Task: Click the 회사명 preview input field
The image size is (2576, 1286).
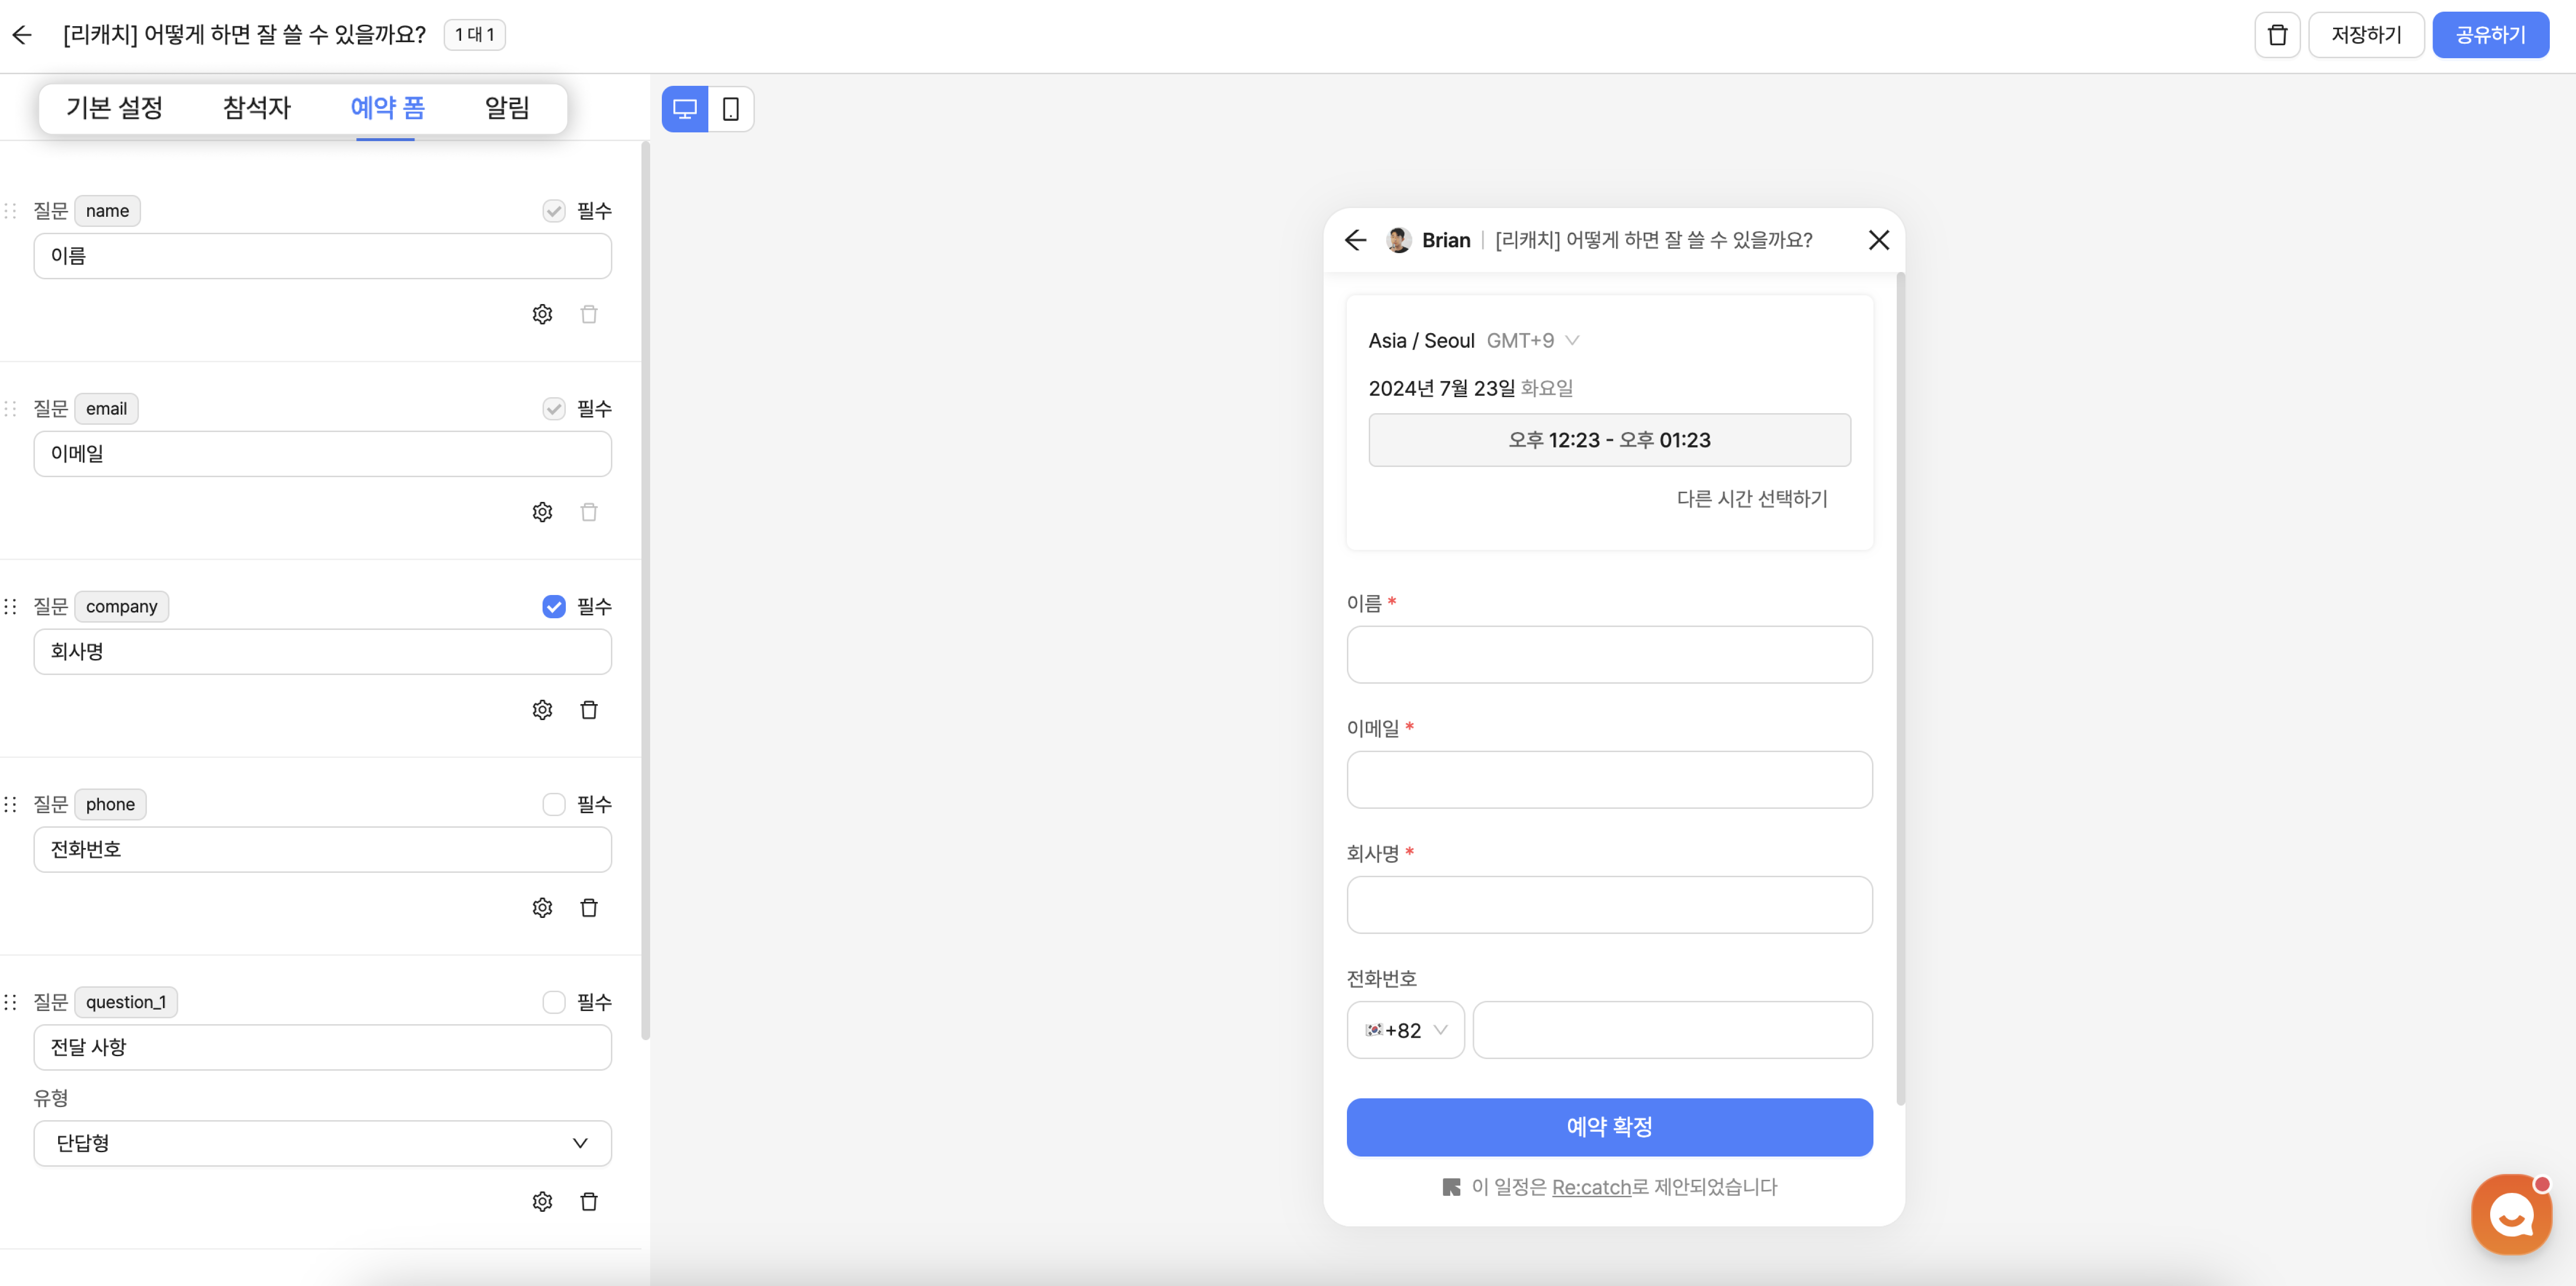Action: (x=1609, y=905)
